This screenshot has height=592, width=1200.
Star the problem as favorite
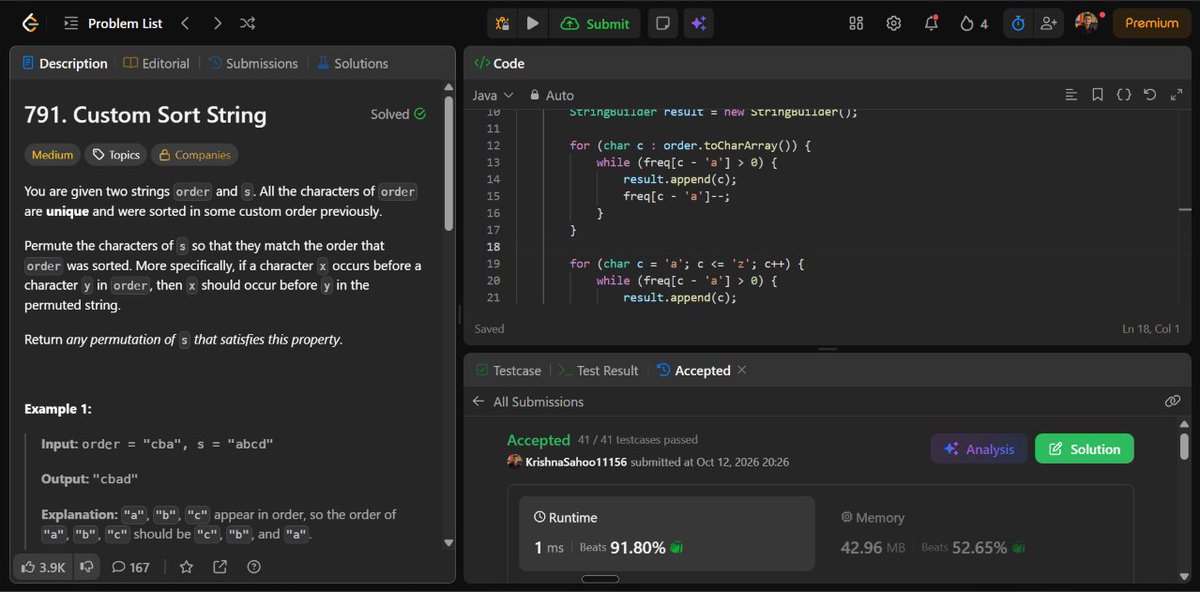186,567
